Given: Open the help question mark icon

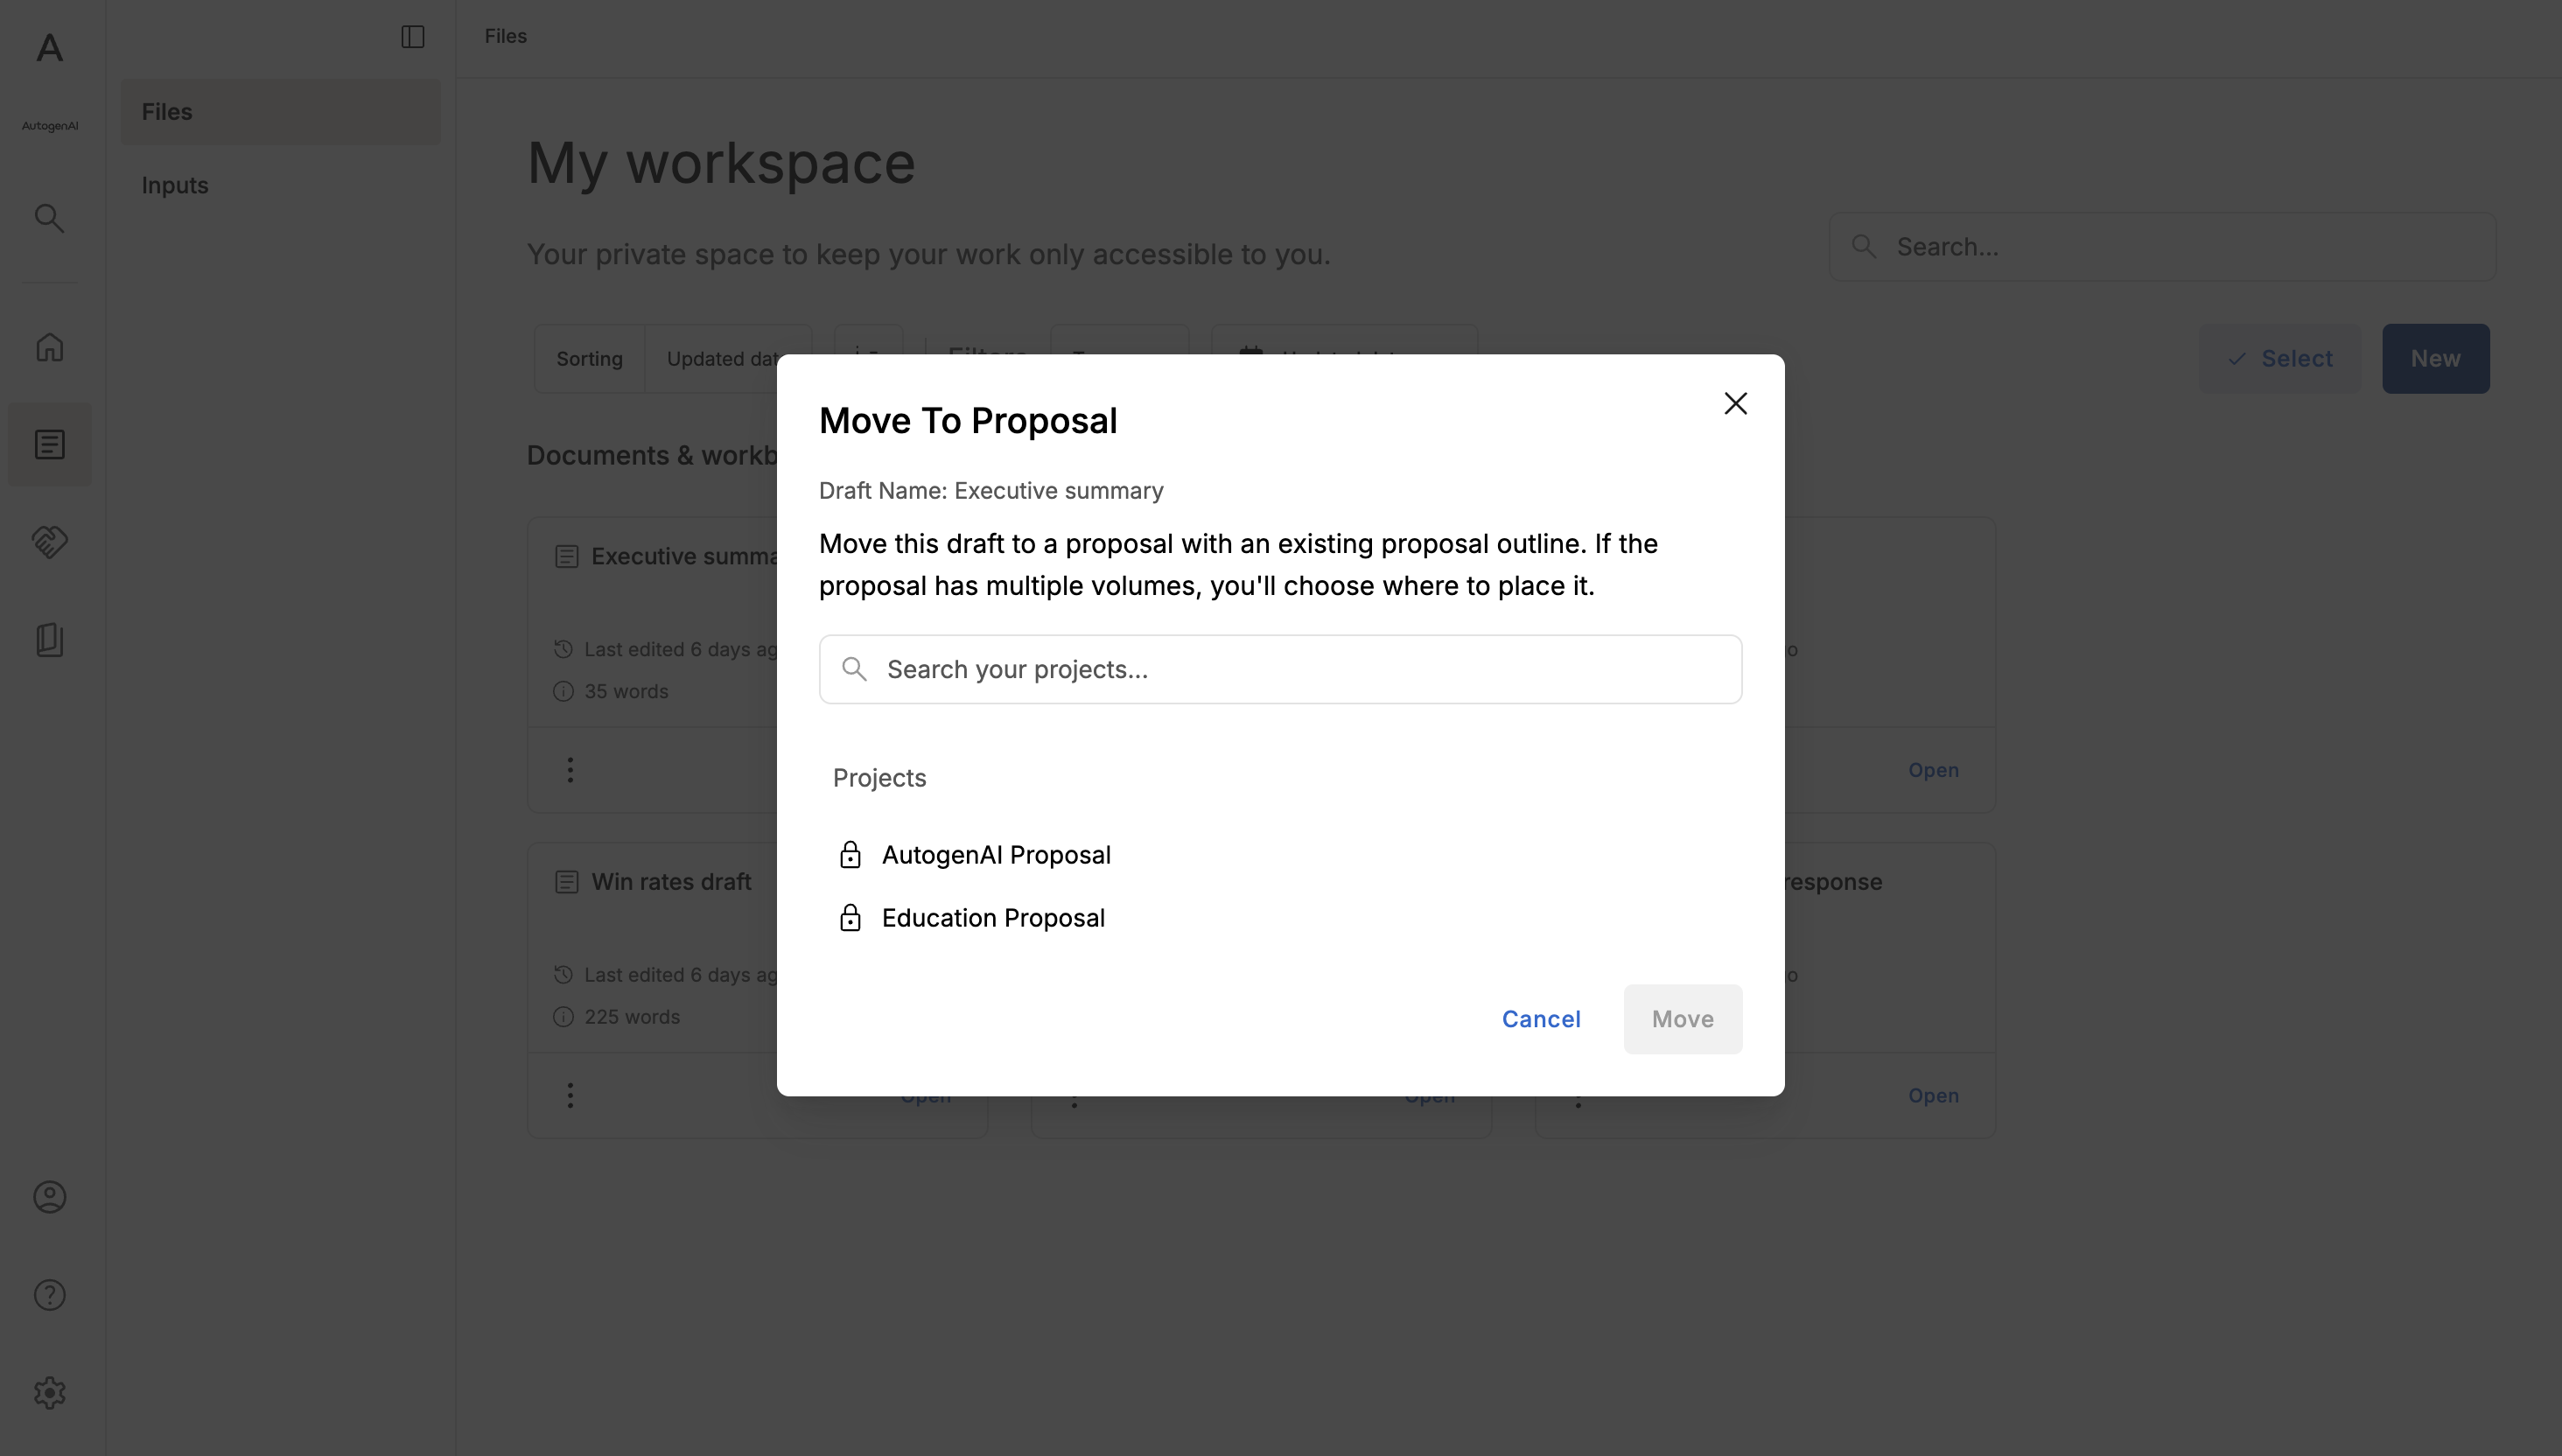Looking at the screenshot, I should (x=49, y=1295).
